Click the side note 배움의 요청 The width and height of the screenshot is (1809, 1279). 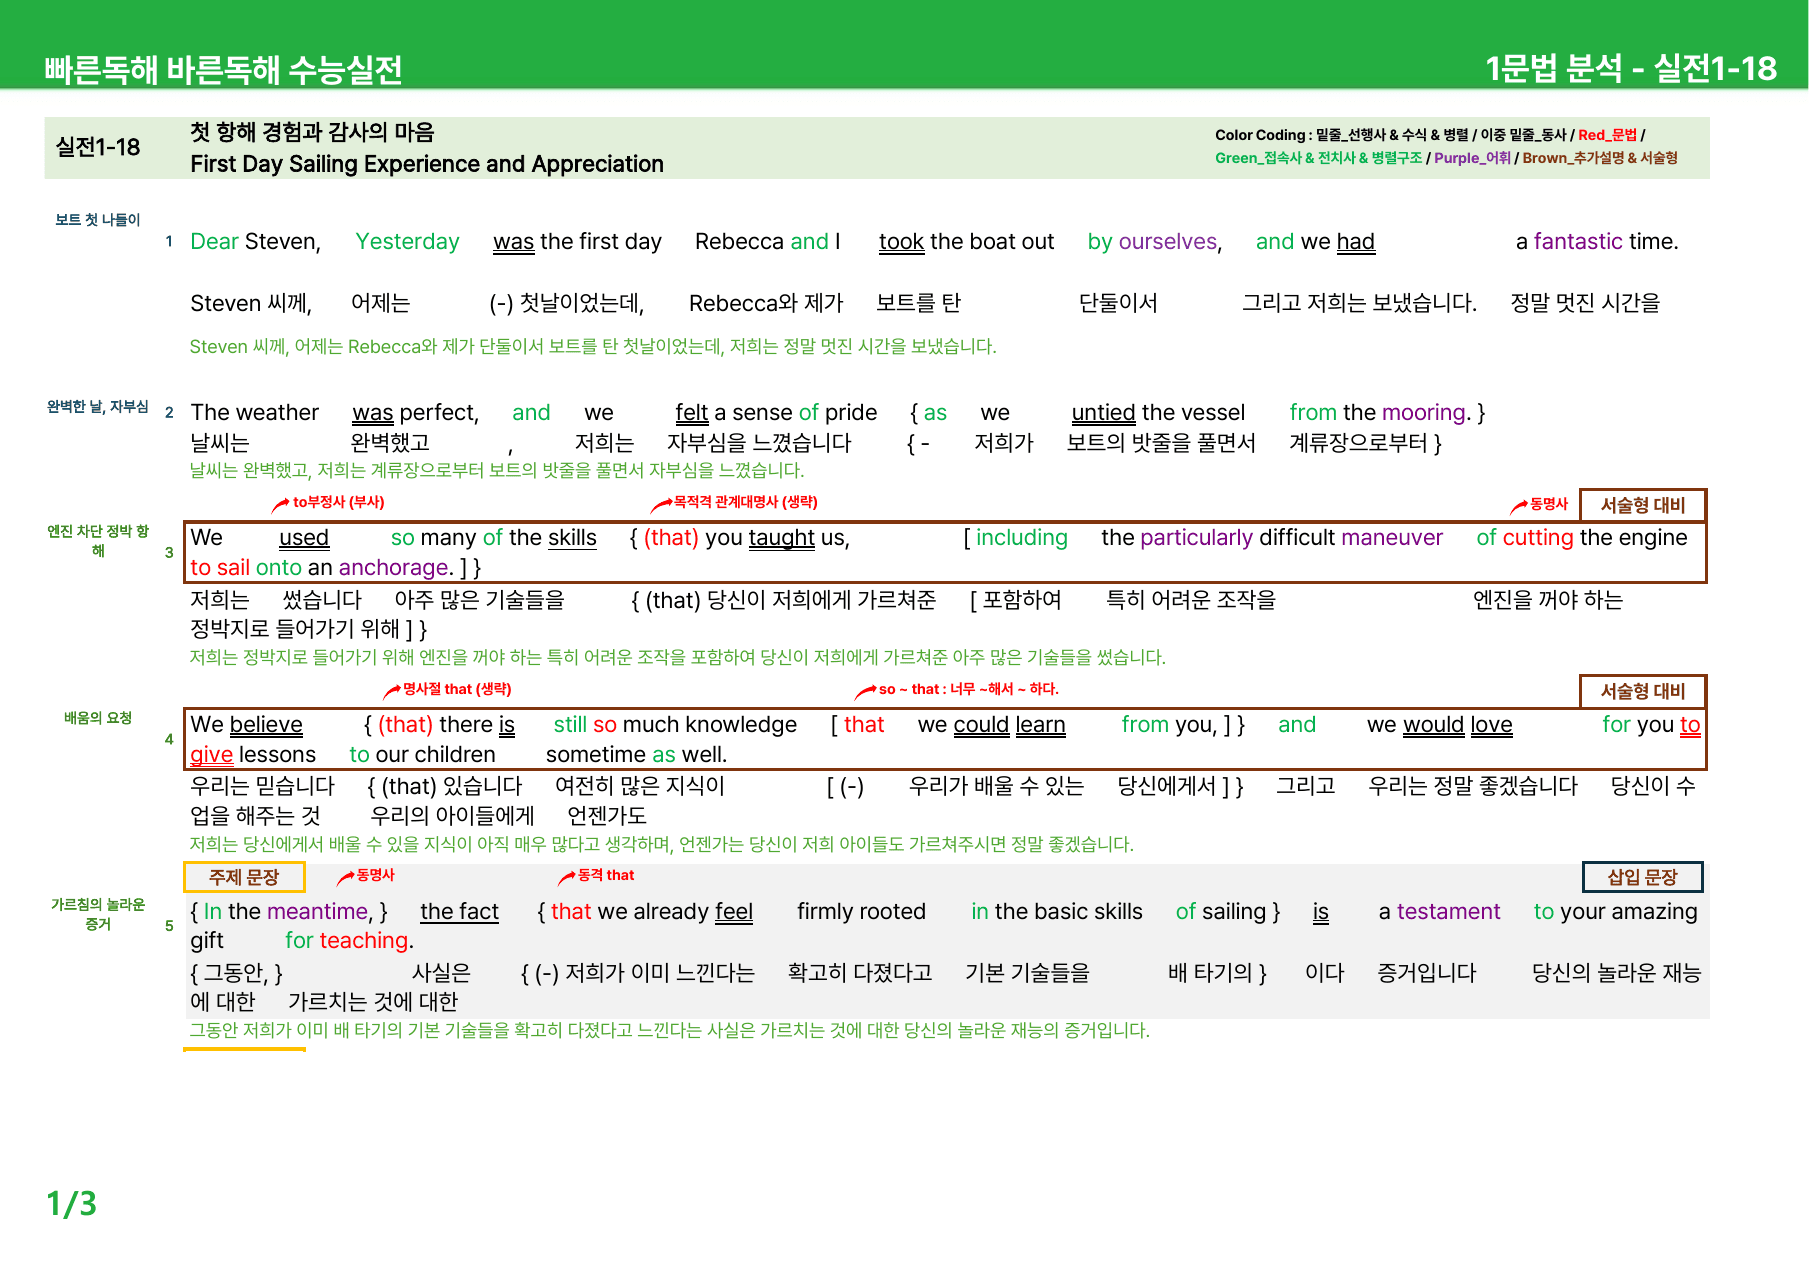[x=98, y=718]
